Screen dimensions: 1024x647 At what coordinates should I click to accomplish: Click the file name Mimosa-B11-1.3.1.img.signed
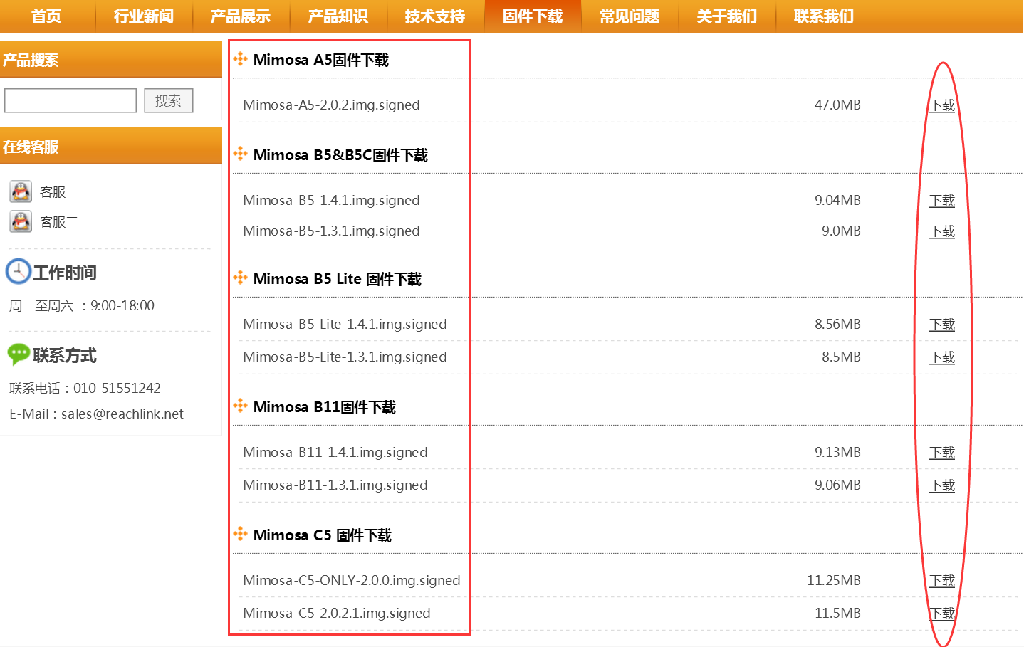(x=336, y=485)
